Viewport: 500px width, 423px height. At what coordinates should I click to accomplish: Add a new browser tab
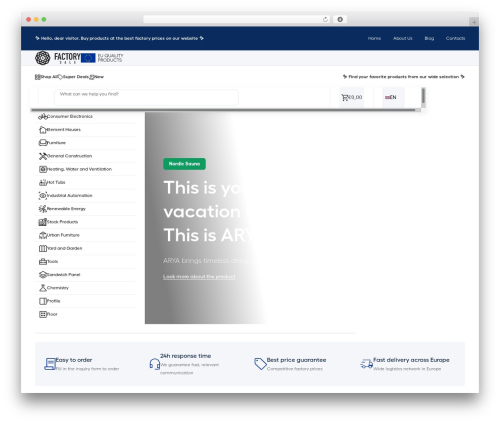pyautogui.click(x=474, y=22)
